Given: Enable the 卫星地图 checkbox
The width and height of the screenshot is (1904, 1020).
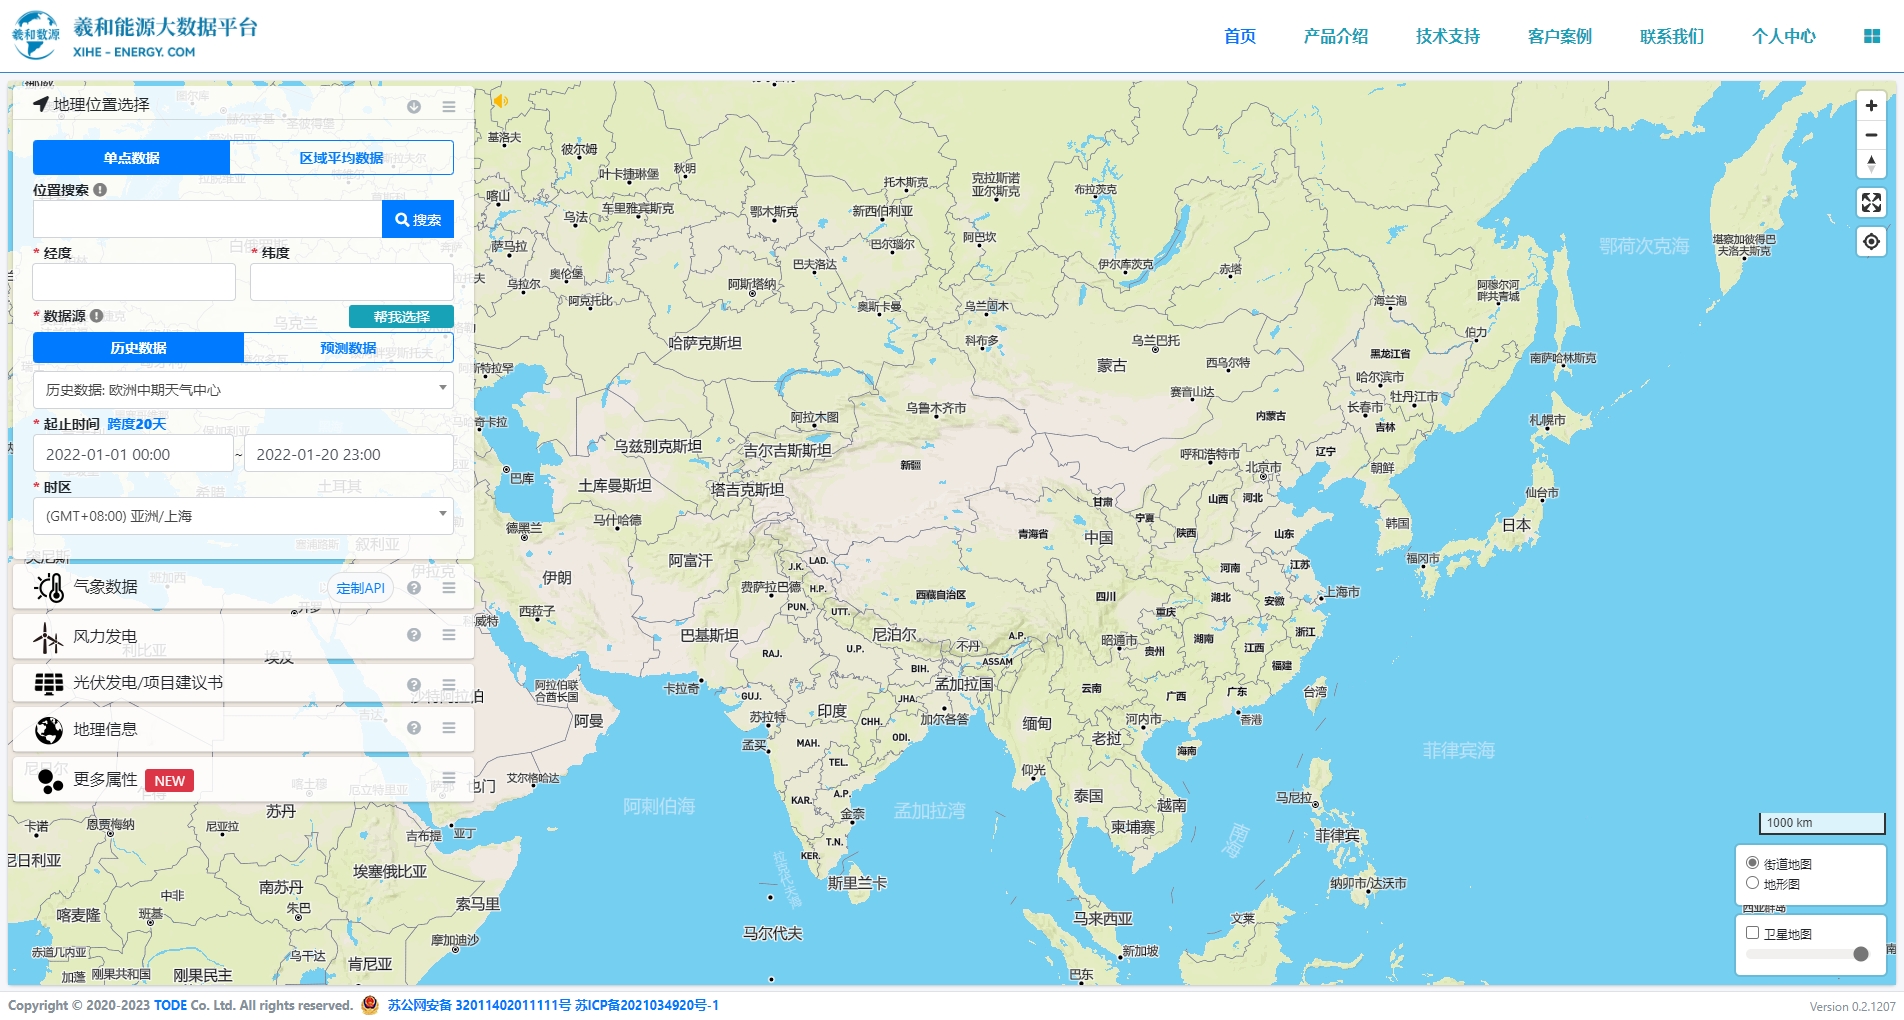Looking at the screenshot, I should [1752, 933].
